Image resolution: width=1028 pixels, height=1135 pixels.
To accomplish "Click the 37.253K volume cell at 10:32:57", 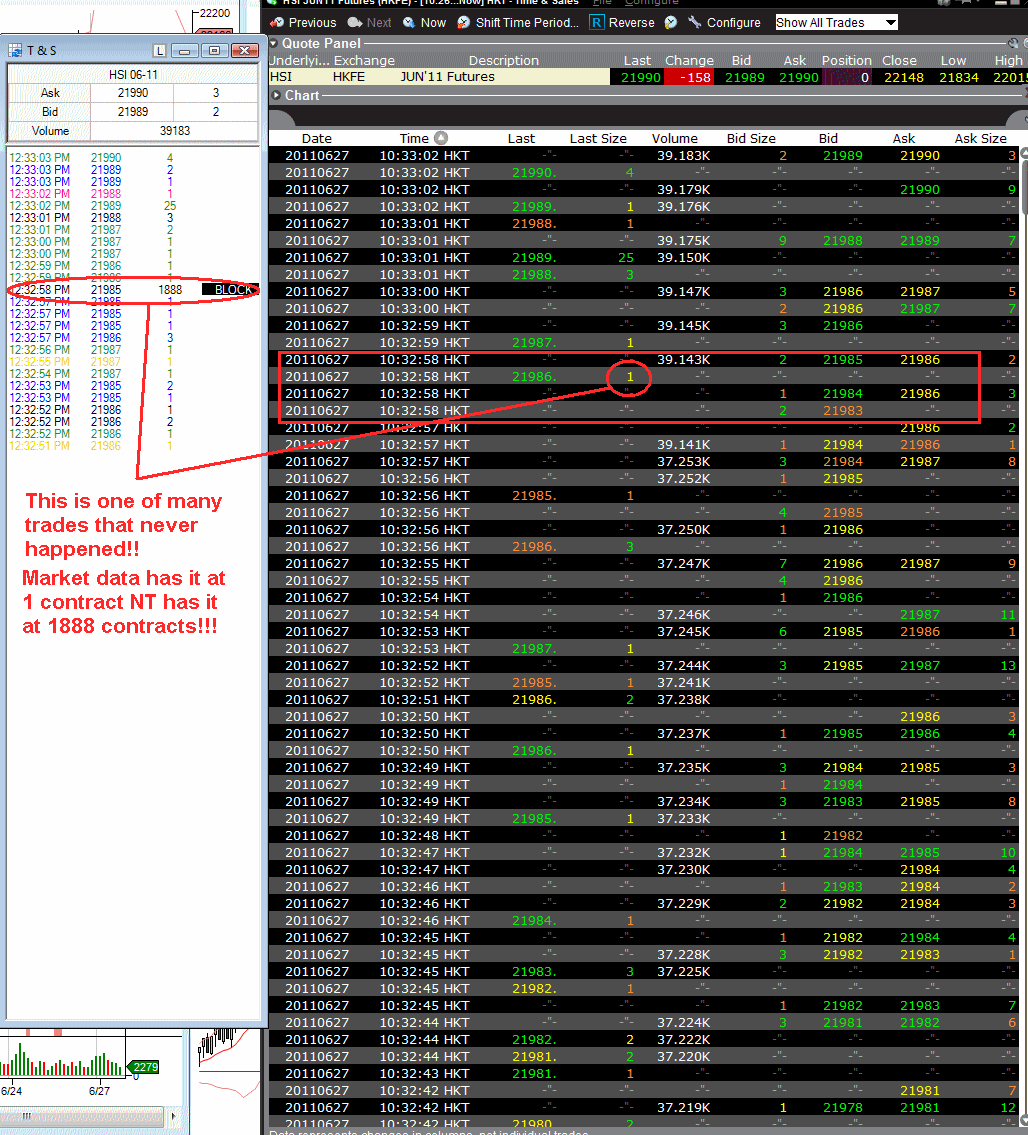I will pos(683,462).
